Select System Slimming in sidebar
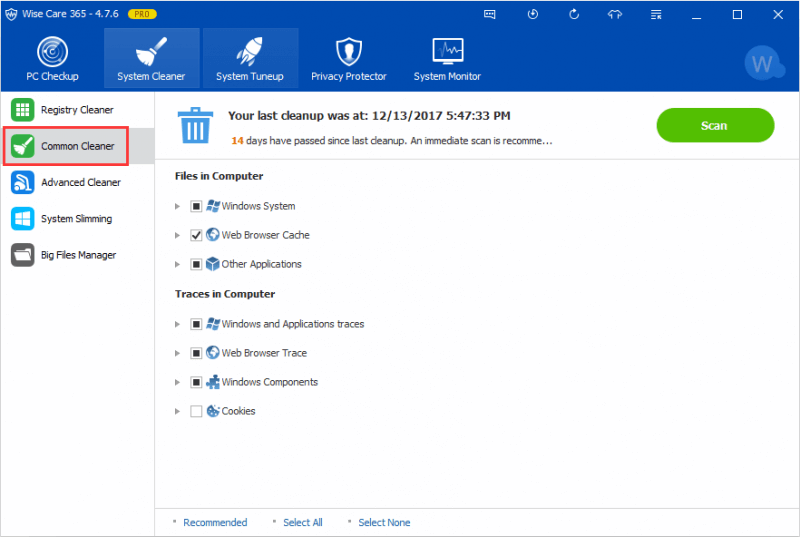Screen dimensions: 800x537 [x=76, y=219]
